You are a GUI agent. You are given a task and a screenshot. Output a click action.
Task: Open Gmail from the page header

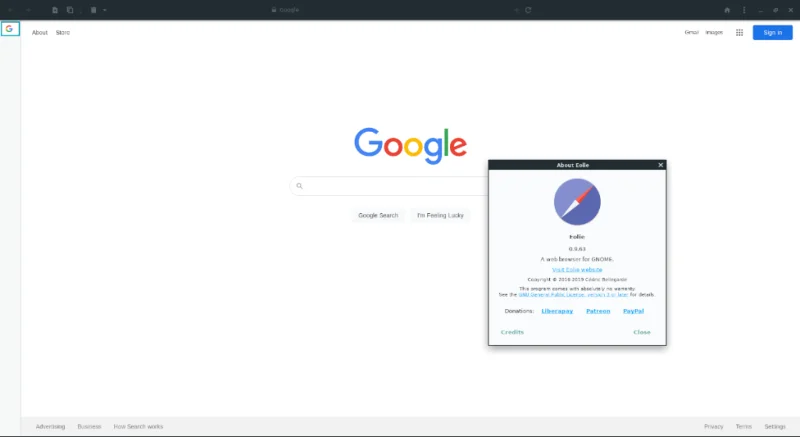pyautogui.click(x=691, y=33)
